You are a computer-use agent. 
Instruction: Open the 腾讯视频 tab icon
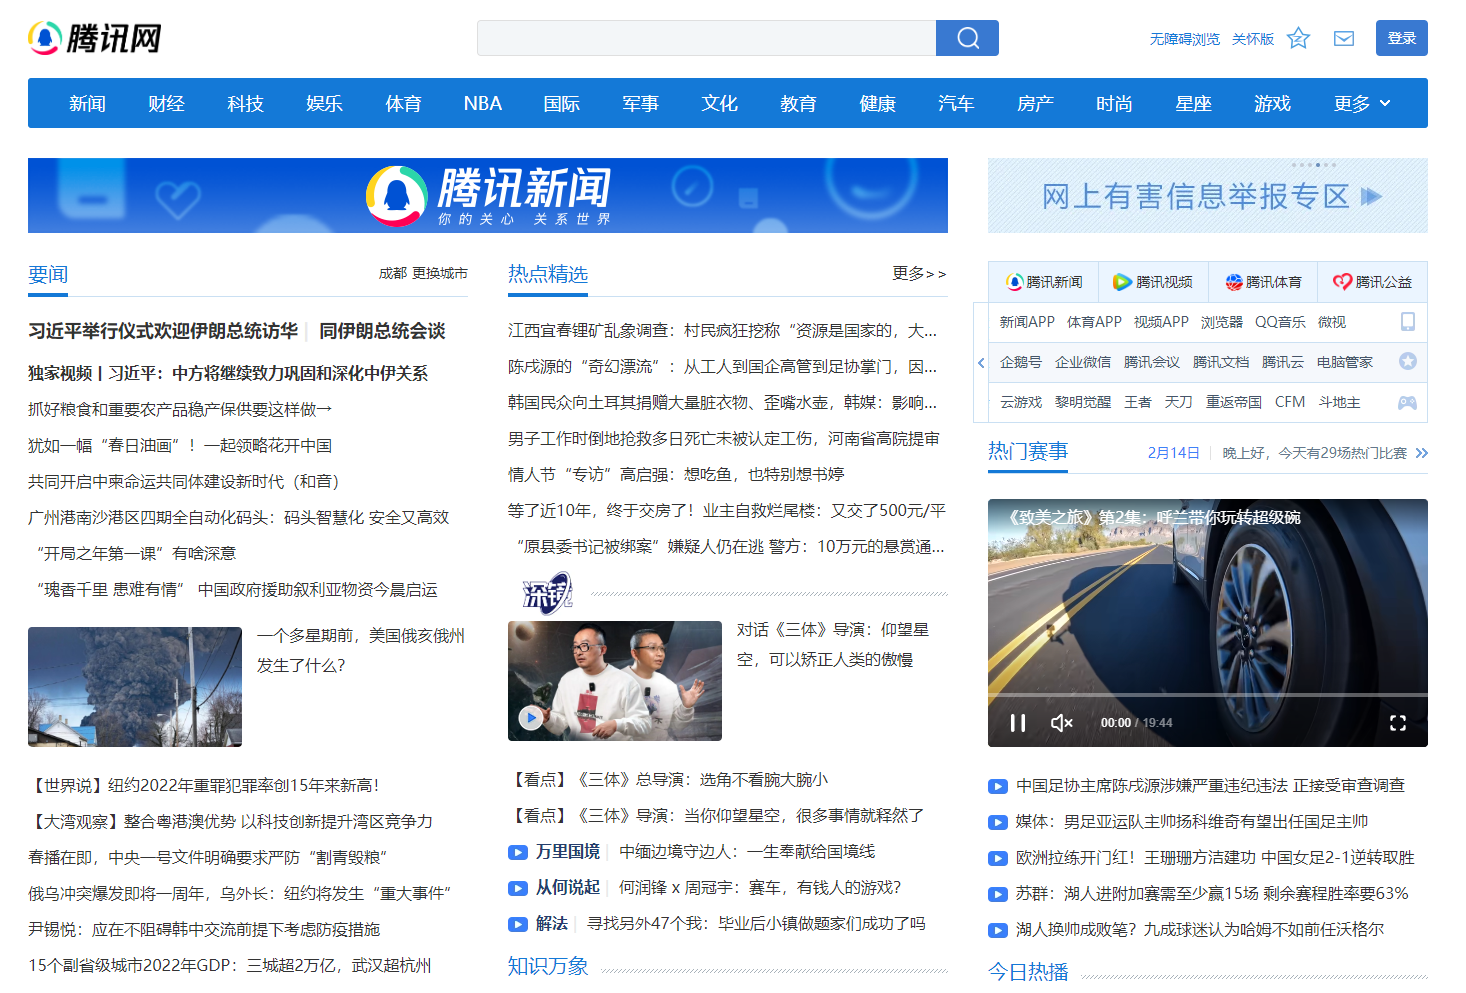pyautogui.click(x=1123, y=282)
